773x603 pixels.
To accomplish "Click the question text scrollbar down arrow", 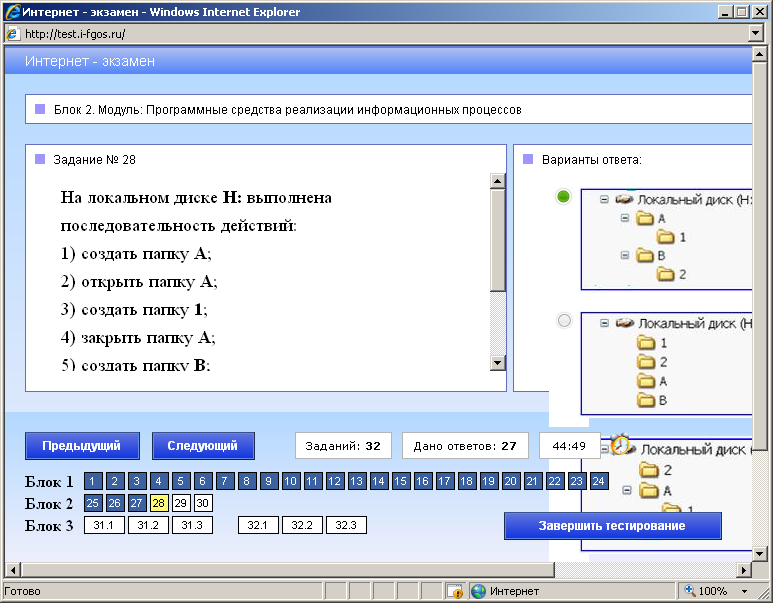I will [498, 363].
